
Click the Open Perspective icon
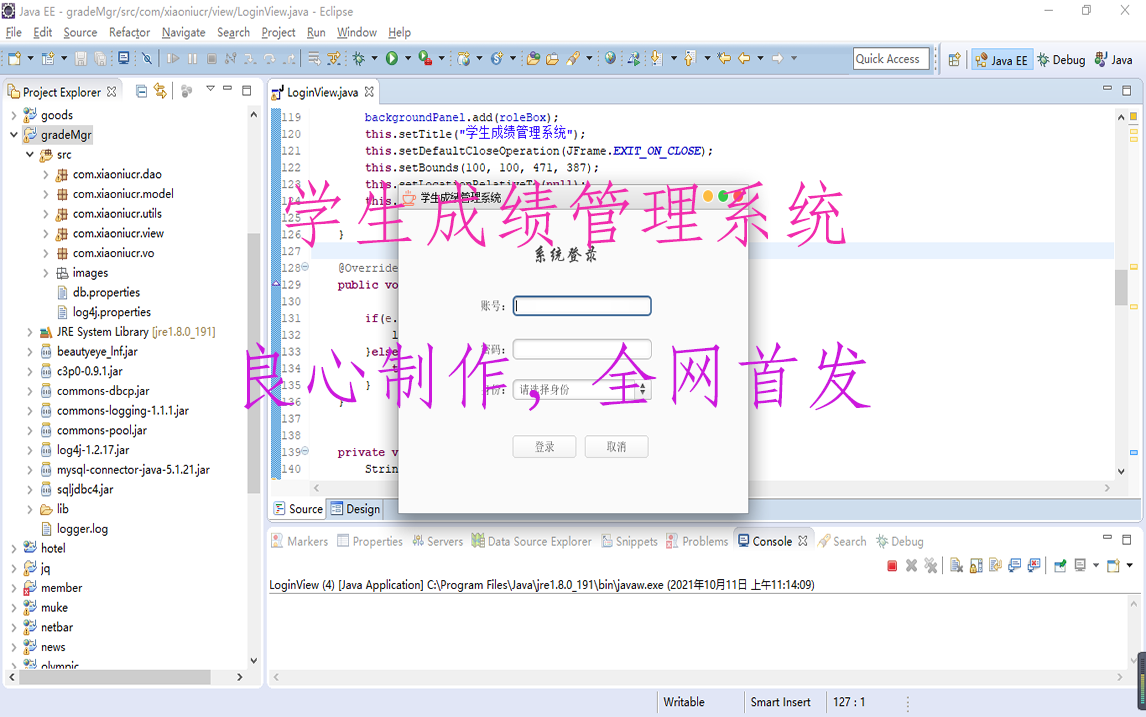[954, 60]
